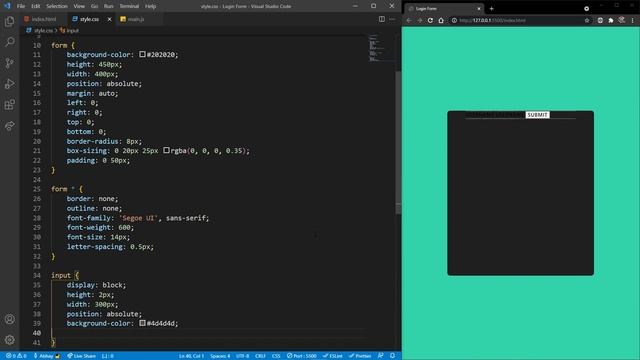This screenshot has width=640, height=360.
Task: Open the Extensions view
Action: point(9,104)
